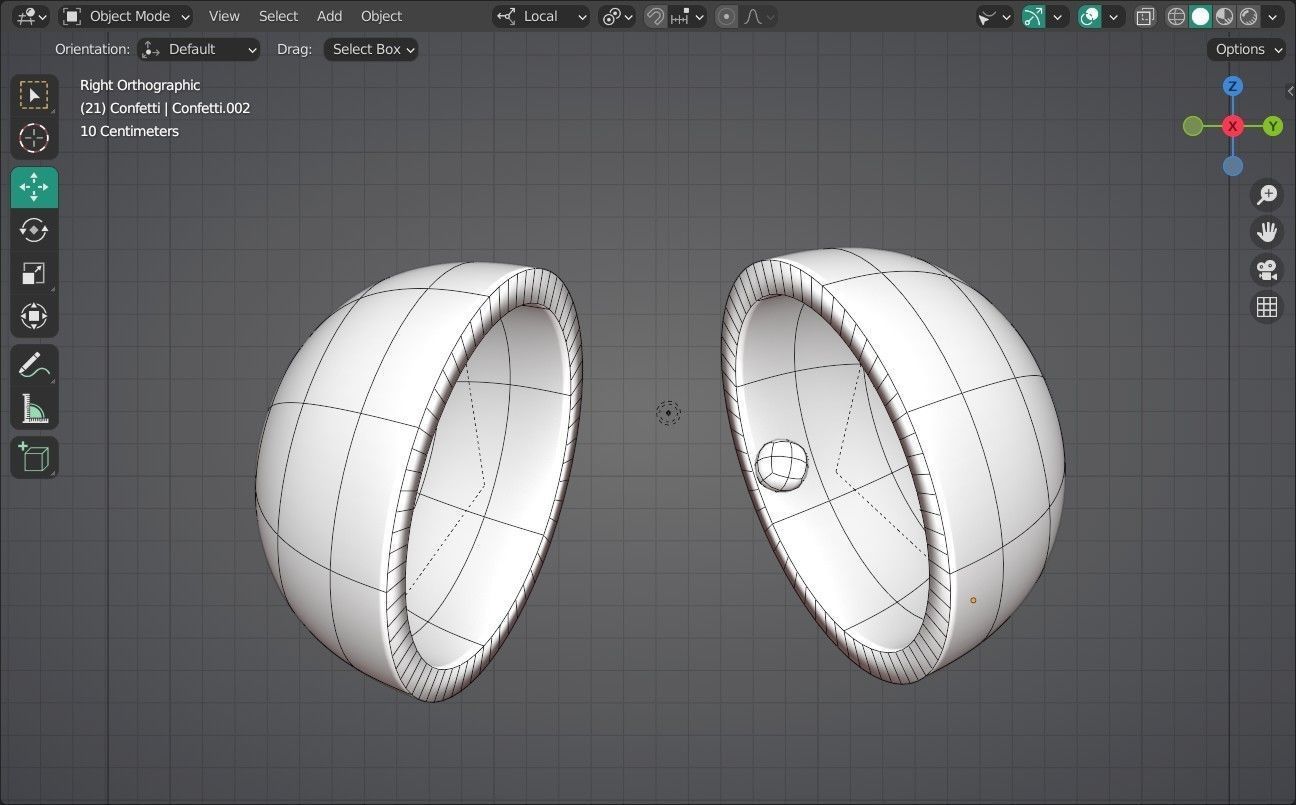Image resolution: width=1296 pixels, height=805 pixels.
Task: Click the Zoom viewport magnifier icon
Action: point(1267,195)
